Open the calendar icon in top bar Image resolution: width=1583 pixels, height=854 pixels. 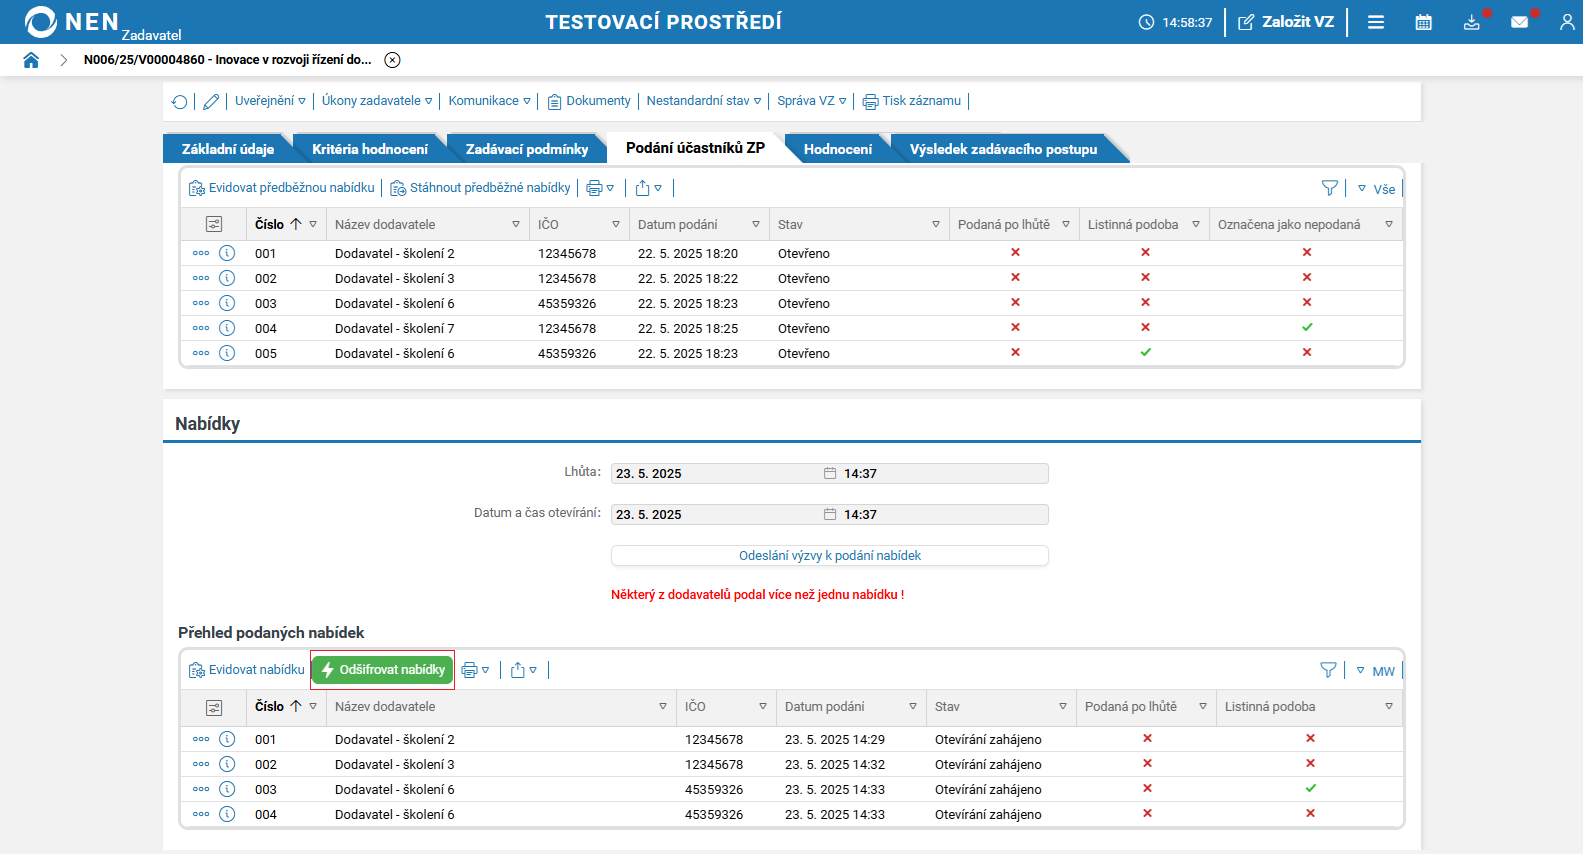coord(1423,22)
